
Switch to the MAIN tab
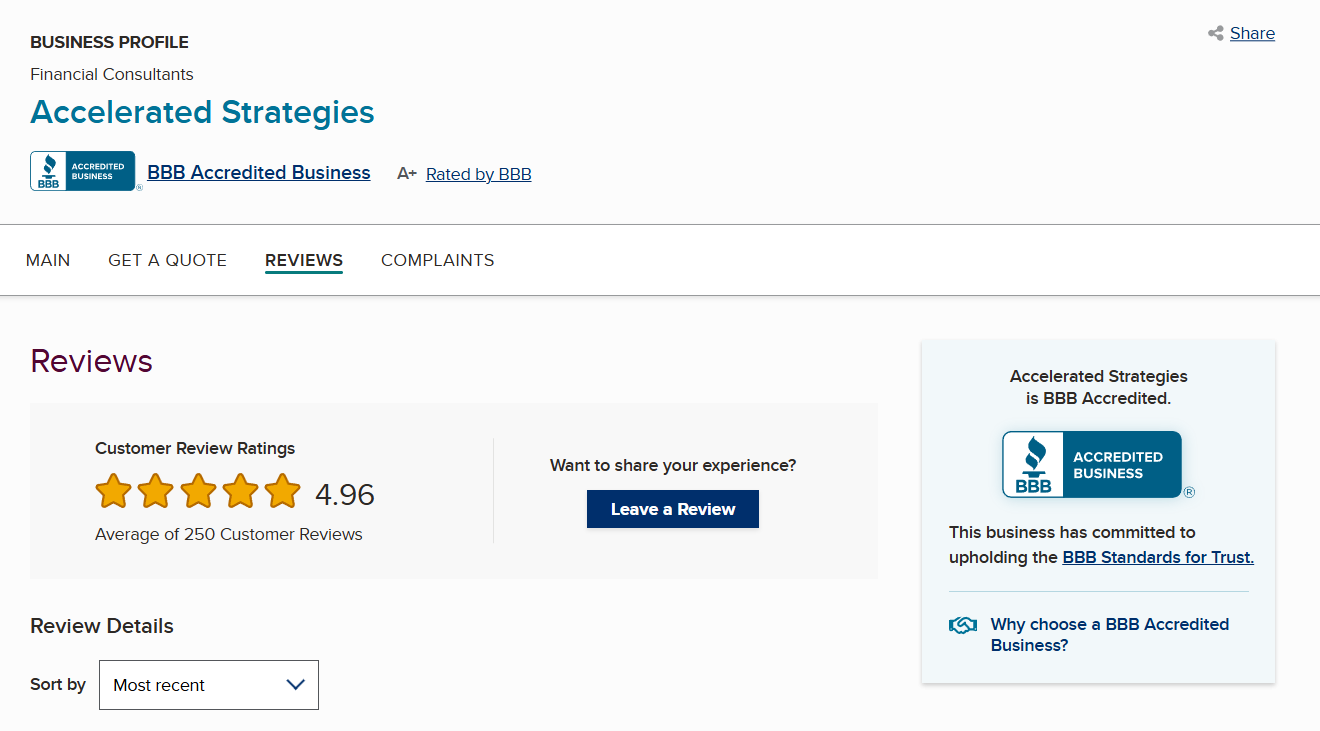48,260
